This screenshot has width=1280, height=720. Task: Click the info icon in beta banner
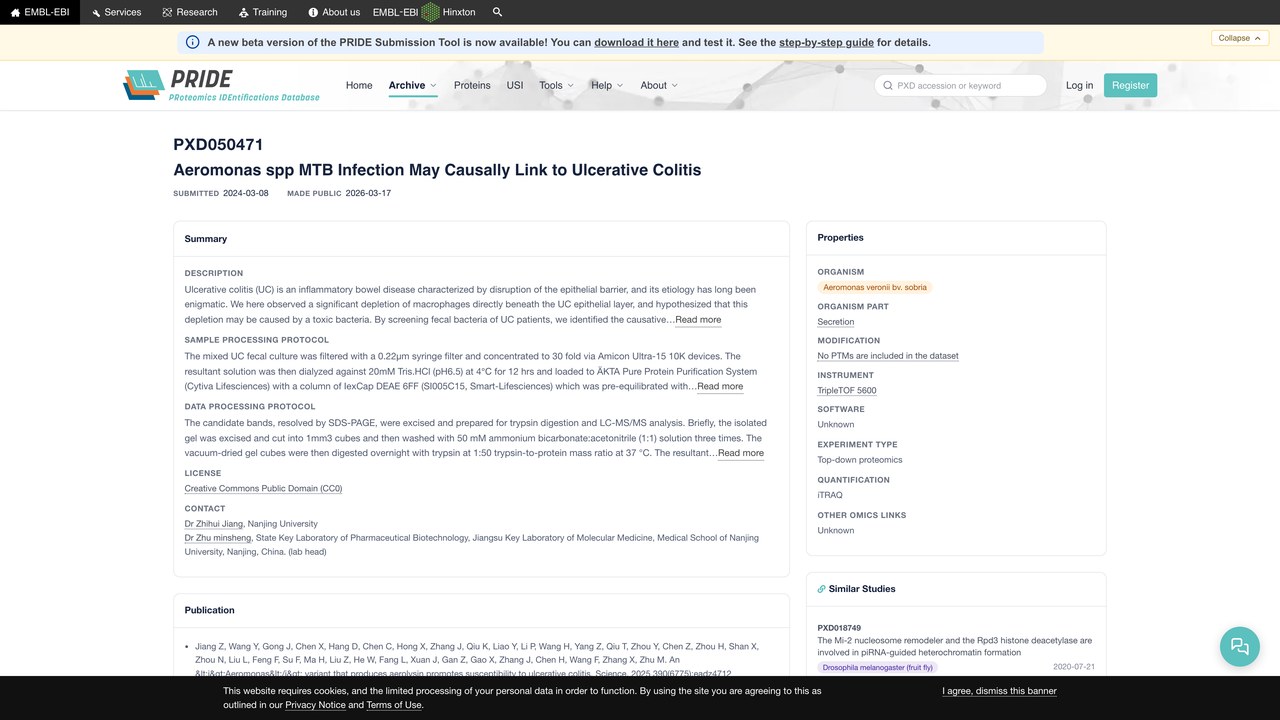click(x=193, y=42)
